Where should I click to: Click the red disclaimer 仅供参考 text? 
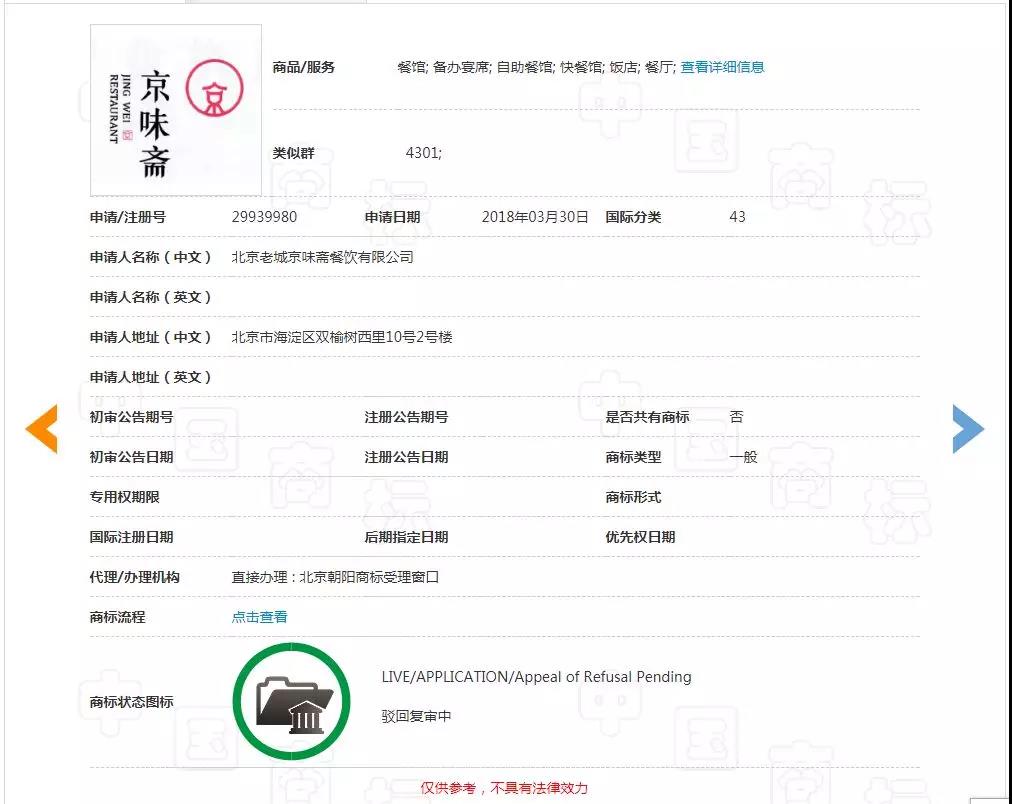coord(504,788)
